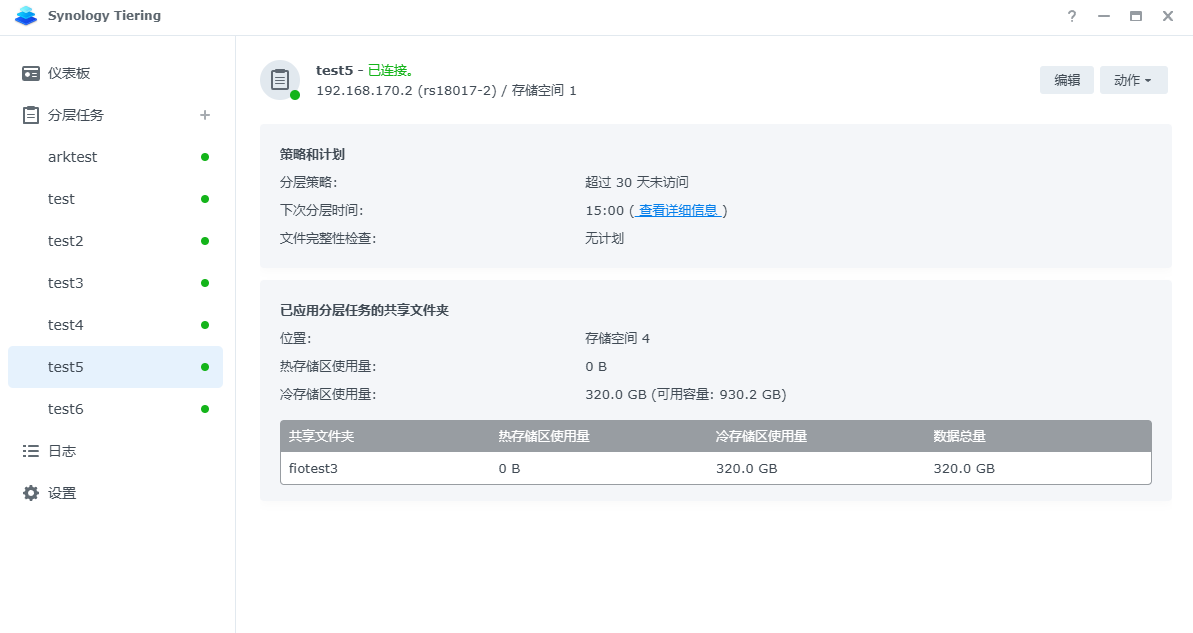Select the arktest task in sidebar
Image resolution: width=1193 pixels, height=633 pixels.
(x=73, y=157)
